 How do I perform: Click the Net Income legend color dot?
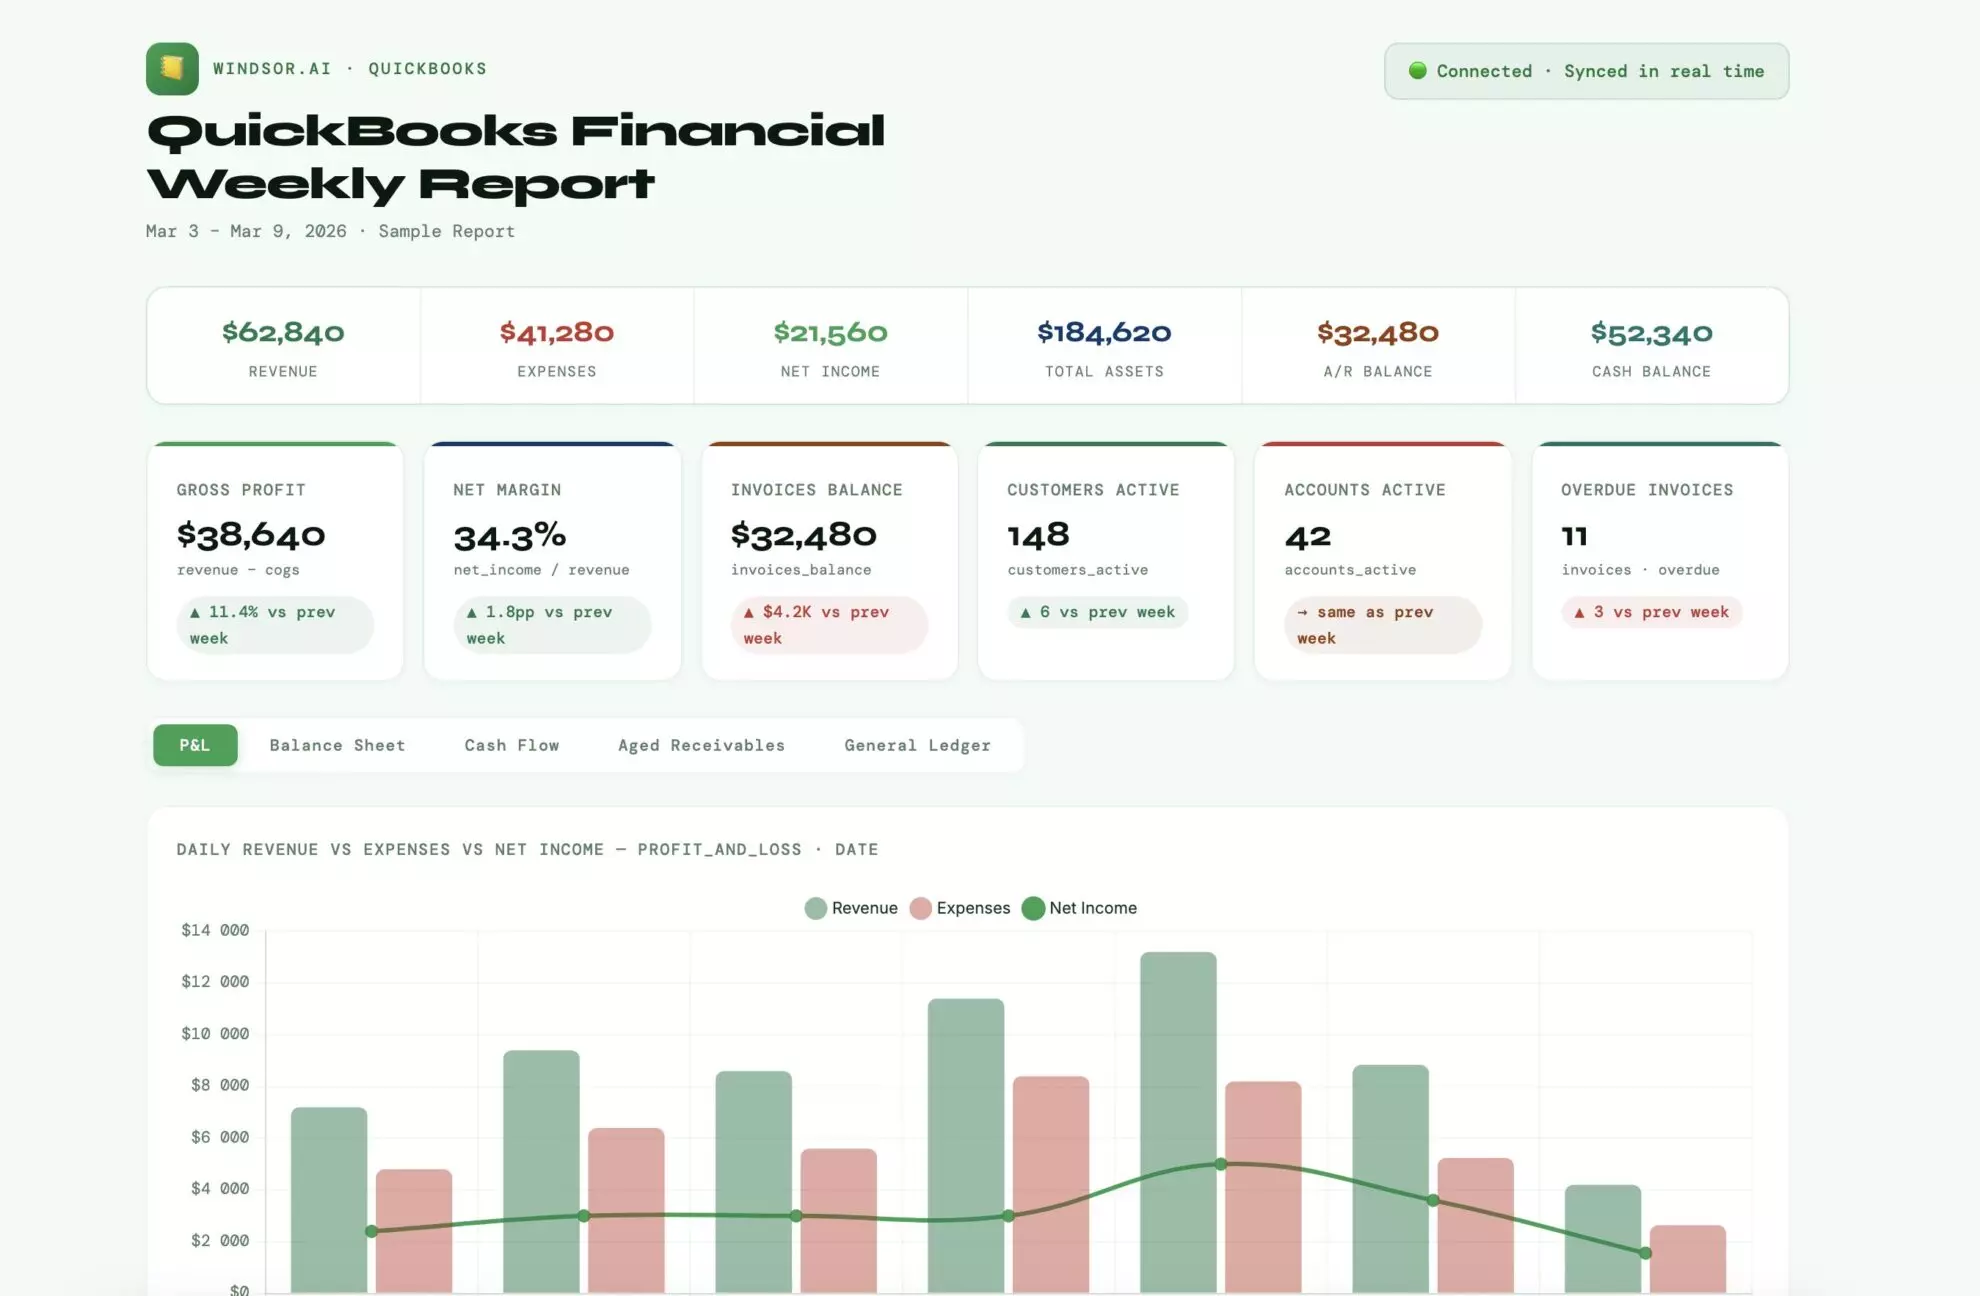click(x=1033, y=908)
